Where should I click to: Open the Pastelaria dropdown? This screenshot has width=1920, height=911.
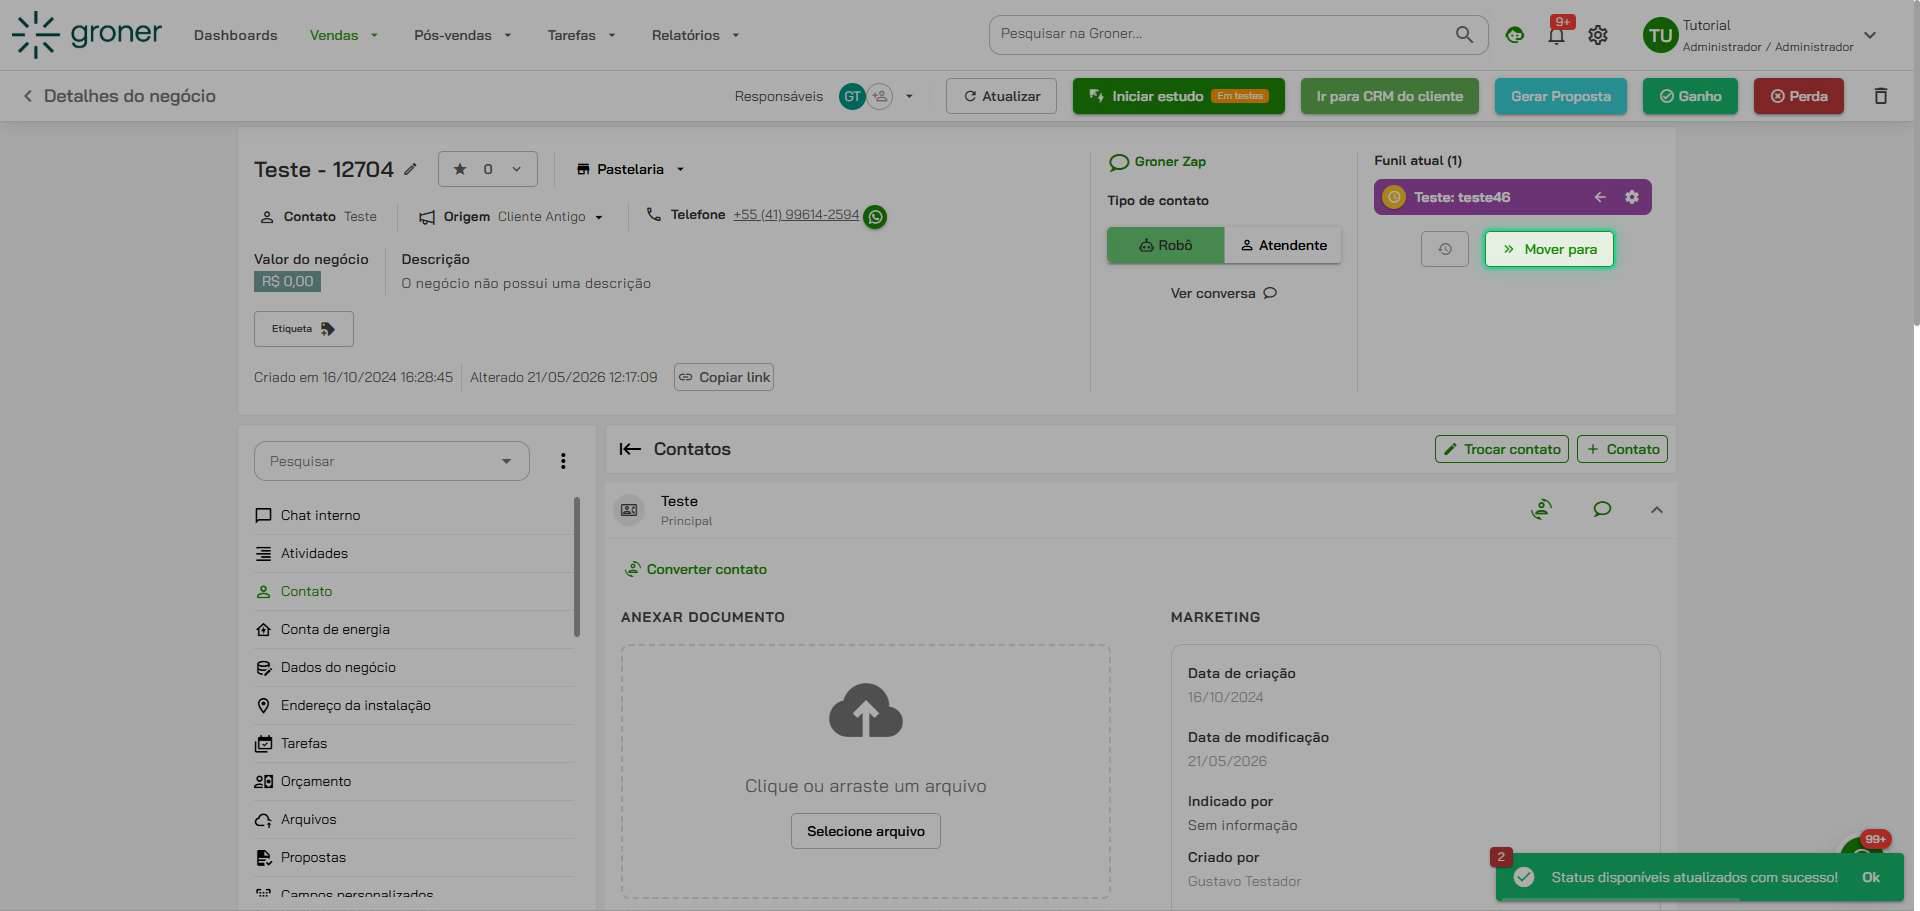point(631,169)
